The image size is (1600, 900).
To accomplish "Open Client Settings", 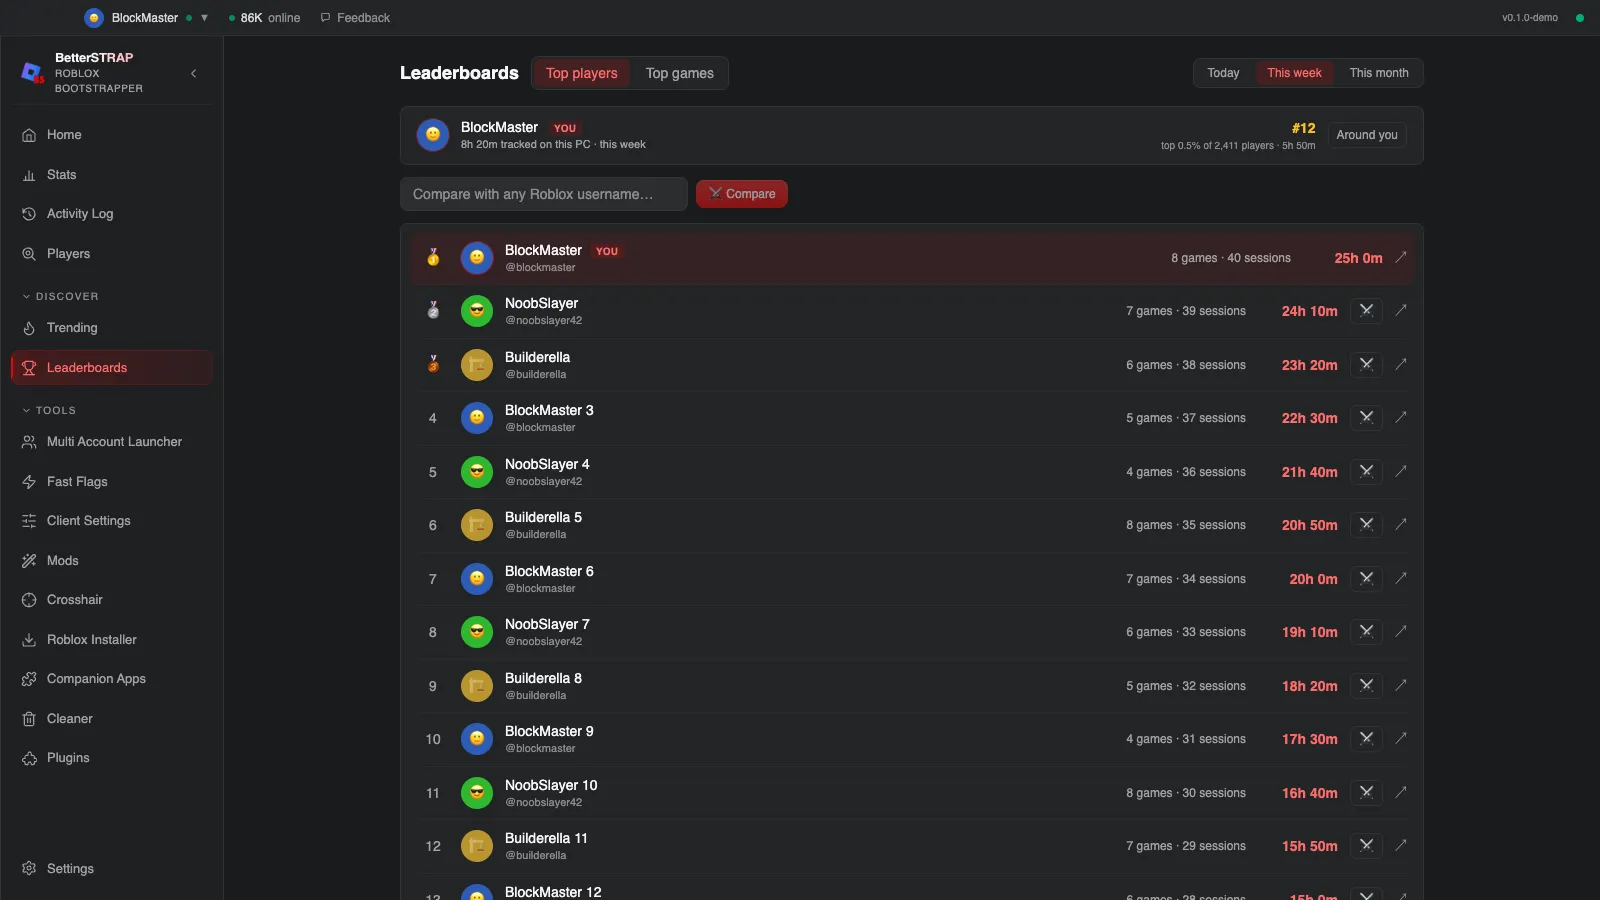I will pos(111,521).
